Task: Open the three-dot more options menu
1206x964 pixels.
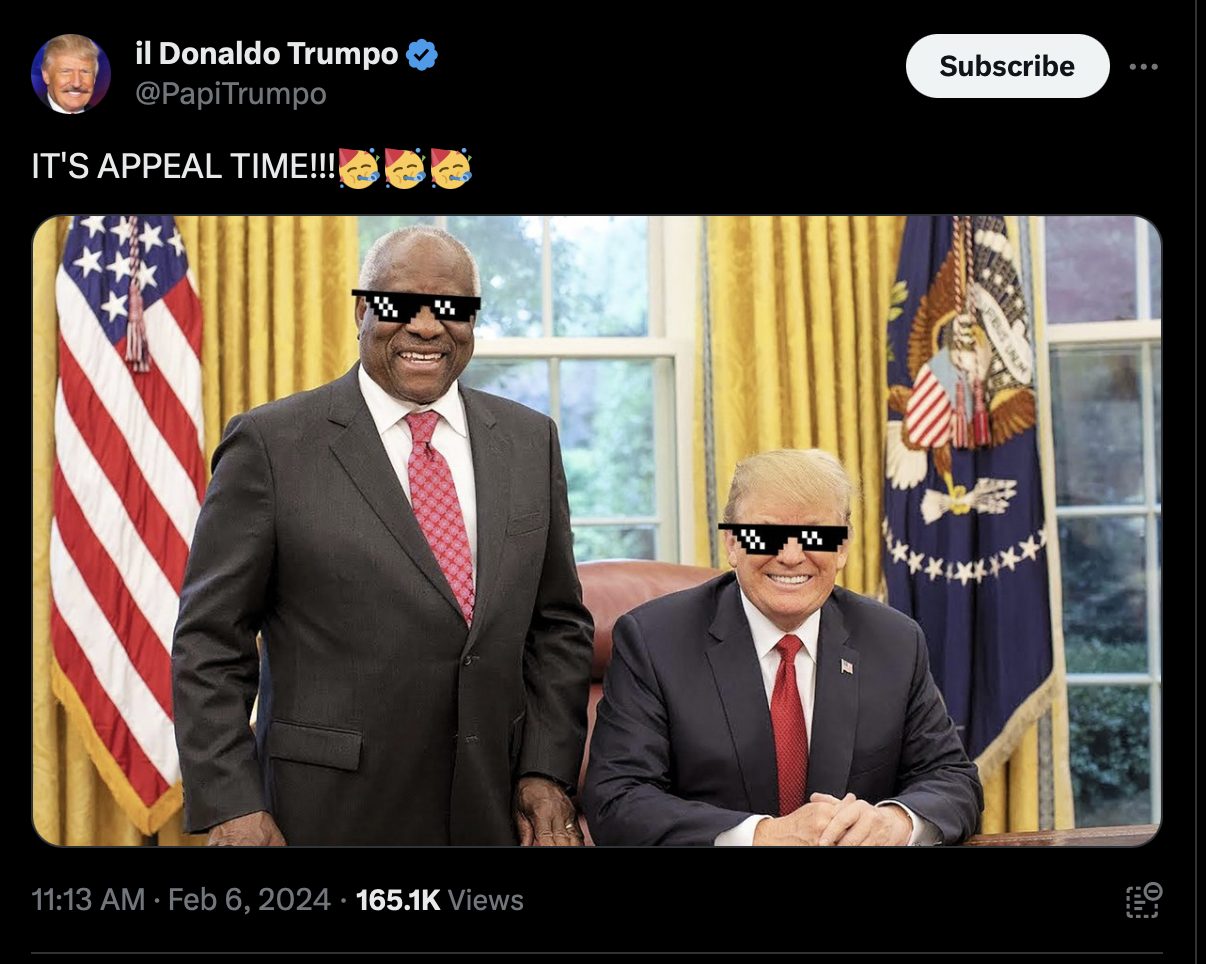Action: 1143,67
